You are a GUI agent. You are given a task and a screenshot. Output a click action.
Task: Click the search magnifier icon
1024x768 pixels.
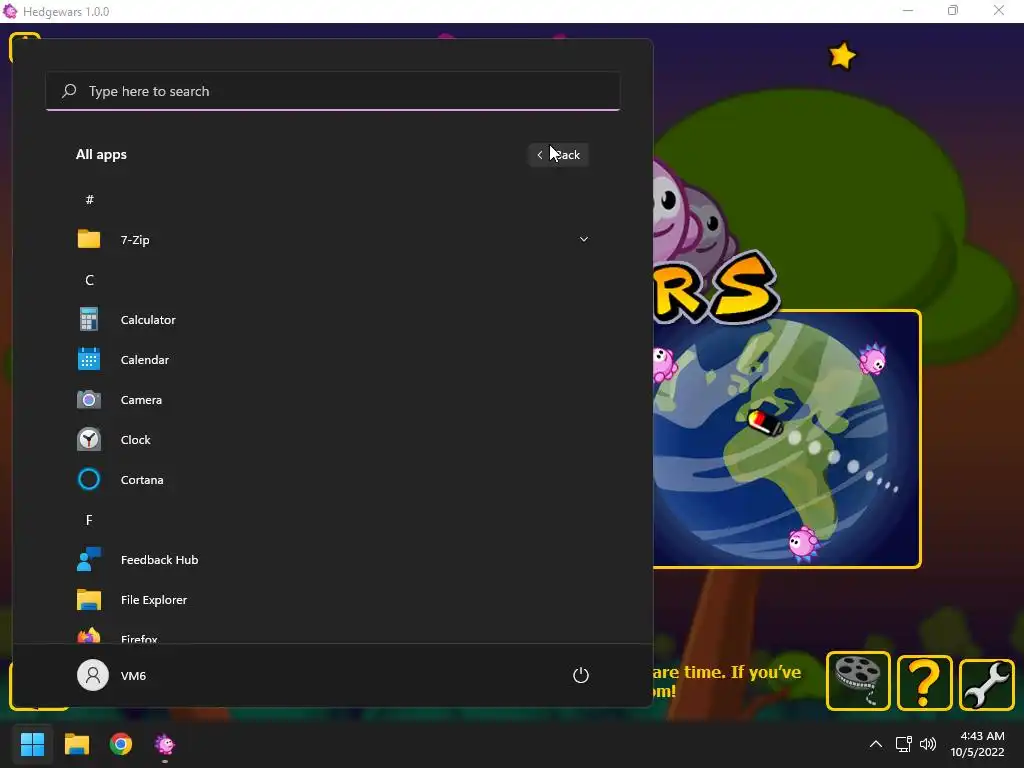tap(69, 91)
